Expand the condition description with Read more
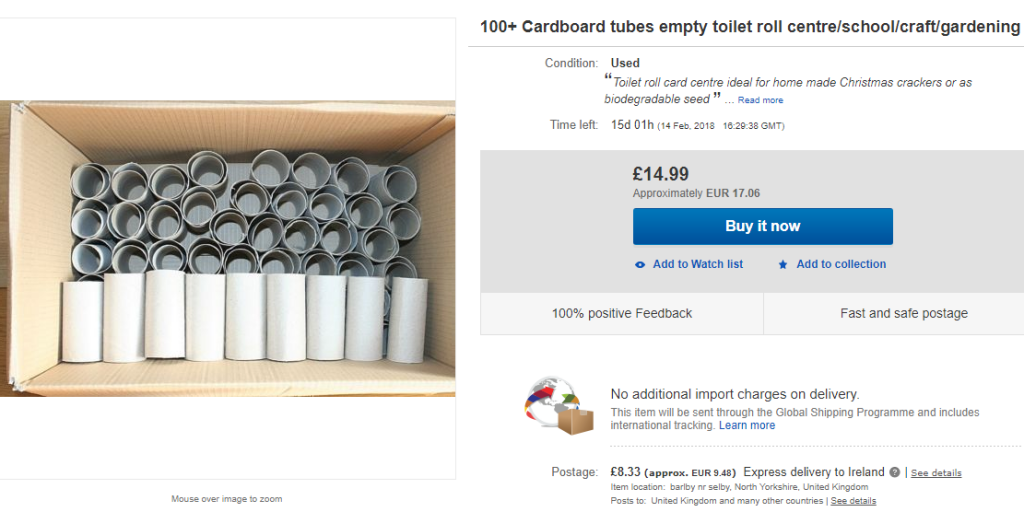Image resolution: width=1024 pixels, height=512 pixels. tap(760, 101)
